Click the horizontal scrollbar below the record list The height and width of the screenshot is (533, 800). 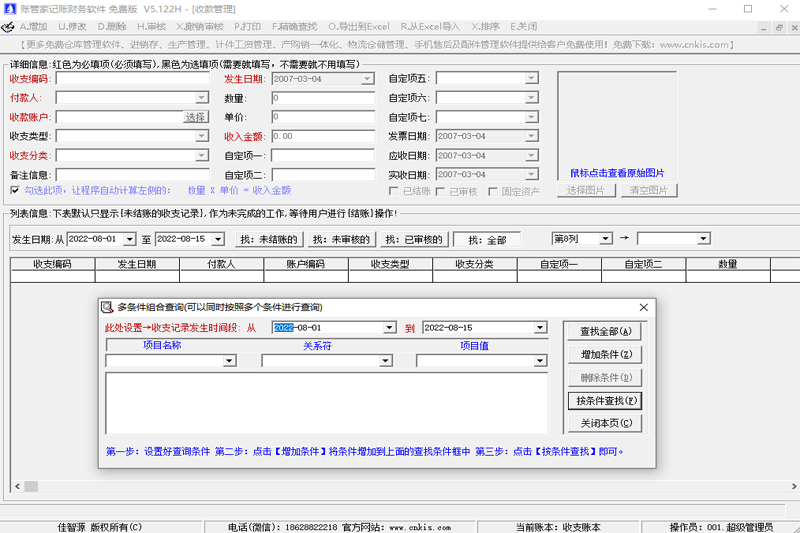(x=400, y=486)
